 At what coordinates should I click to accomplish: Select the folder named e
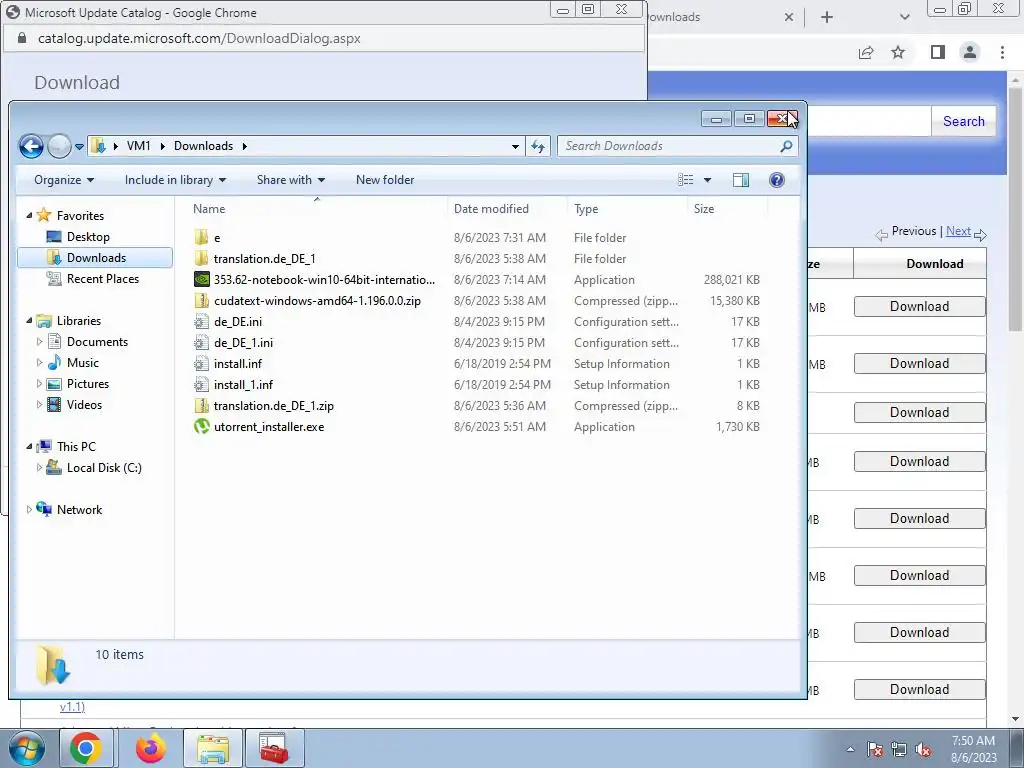(x=217, y=238)
